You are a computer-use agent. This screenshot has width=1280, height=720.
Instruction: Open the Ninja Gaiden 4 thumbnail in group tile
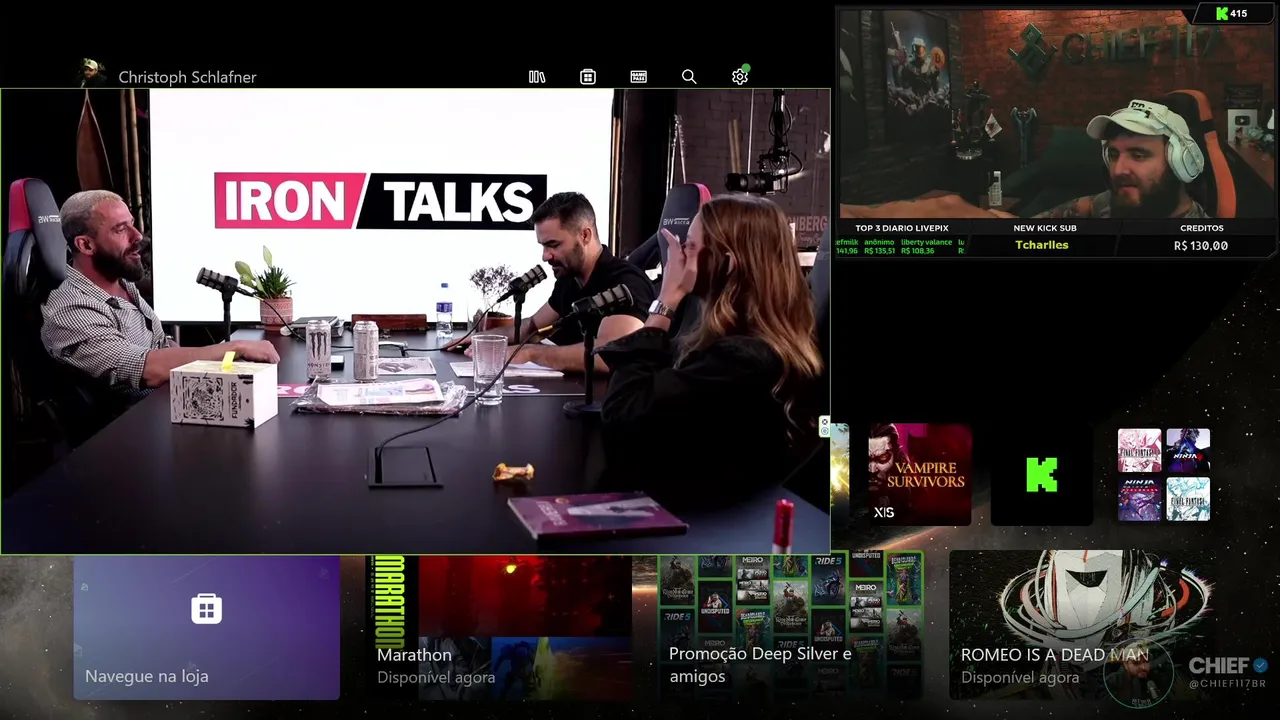click(x=1188, y=450)
